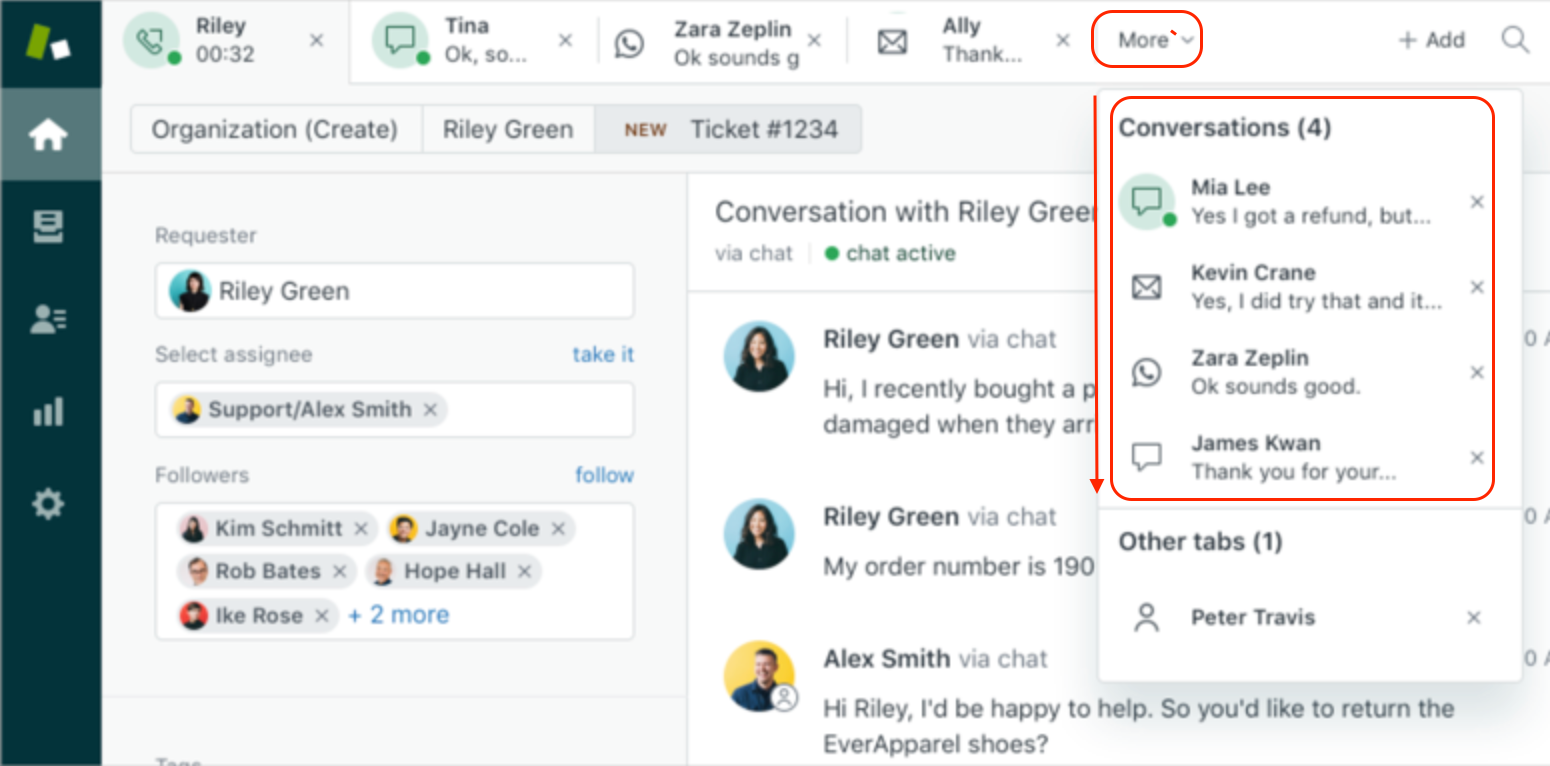Open the Home icon in sidebar
This screenshot has height=766, width=1550.
point(49,134)
